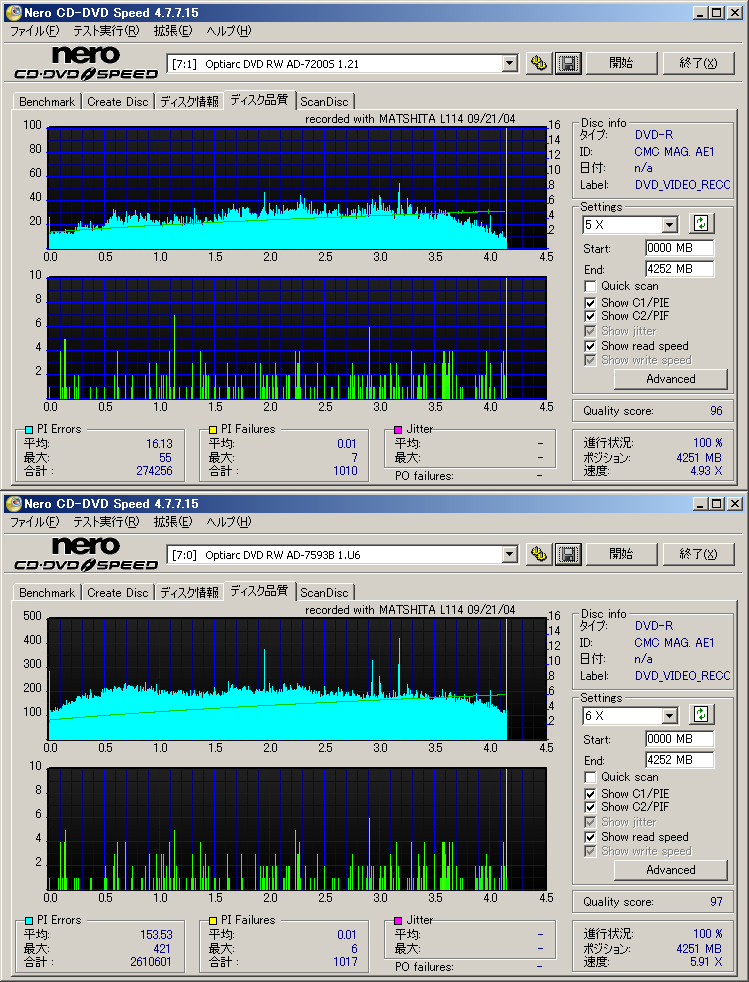Toggle Quick scan checkbox in the bottom window
This screenshot has width=749, height=982.
pyautogui.click(x=590, y=777)
